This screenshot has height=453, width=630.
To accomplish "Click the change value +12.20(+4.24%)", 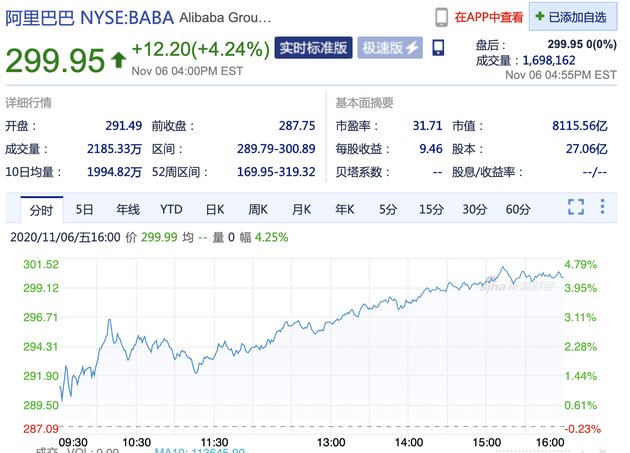I will tap(200, 49).
